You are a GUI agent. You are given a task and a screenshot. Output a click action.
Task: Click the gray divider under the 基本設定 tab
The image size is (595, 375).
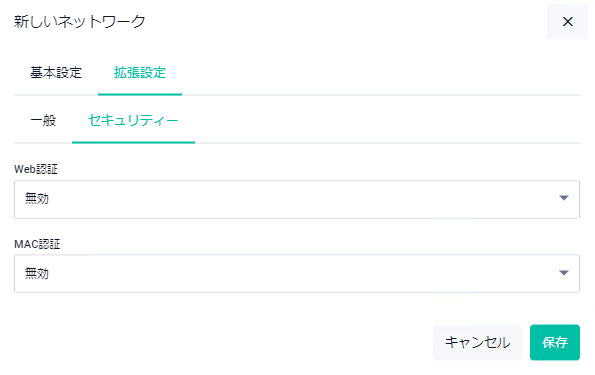tap(56, 95)
